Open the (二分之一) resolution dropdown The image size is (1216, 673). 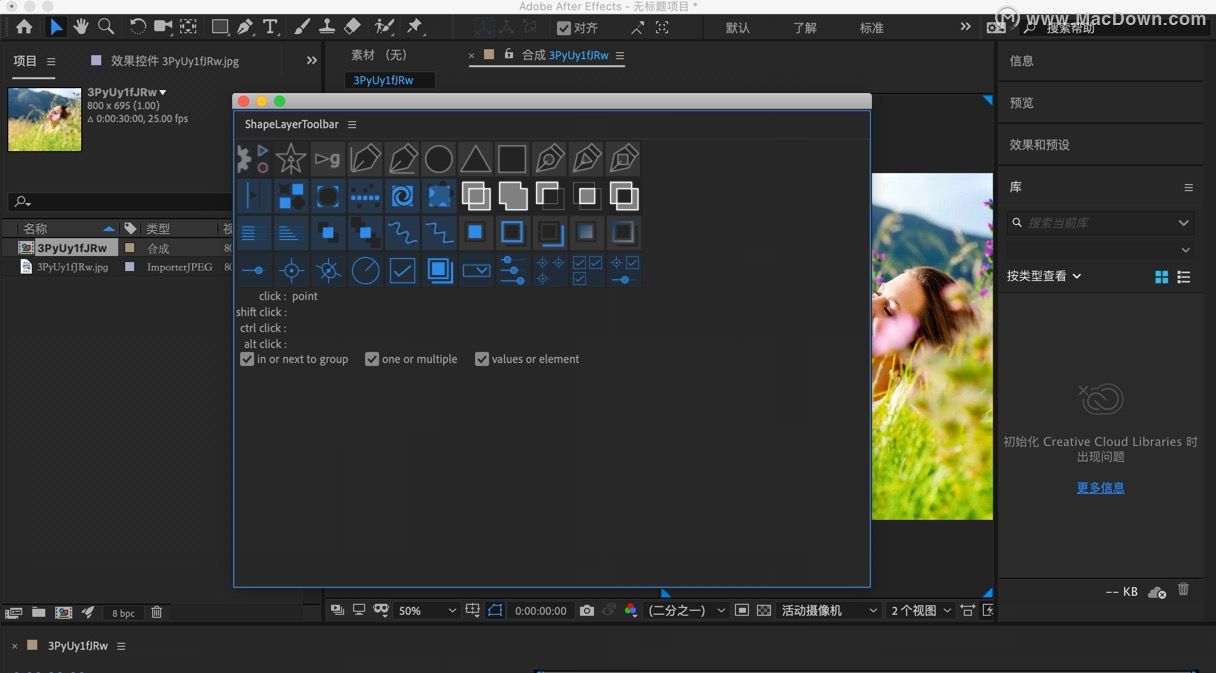[687, 610]
